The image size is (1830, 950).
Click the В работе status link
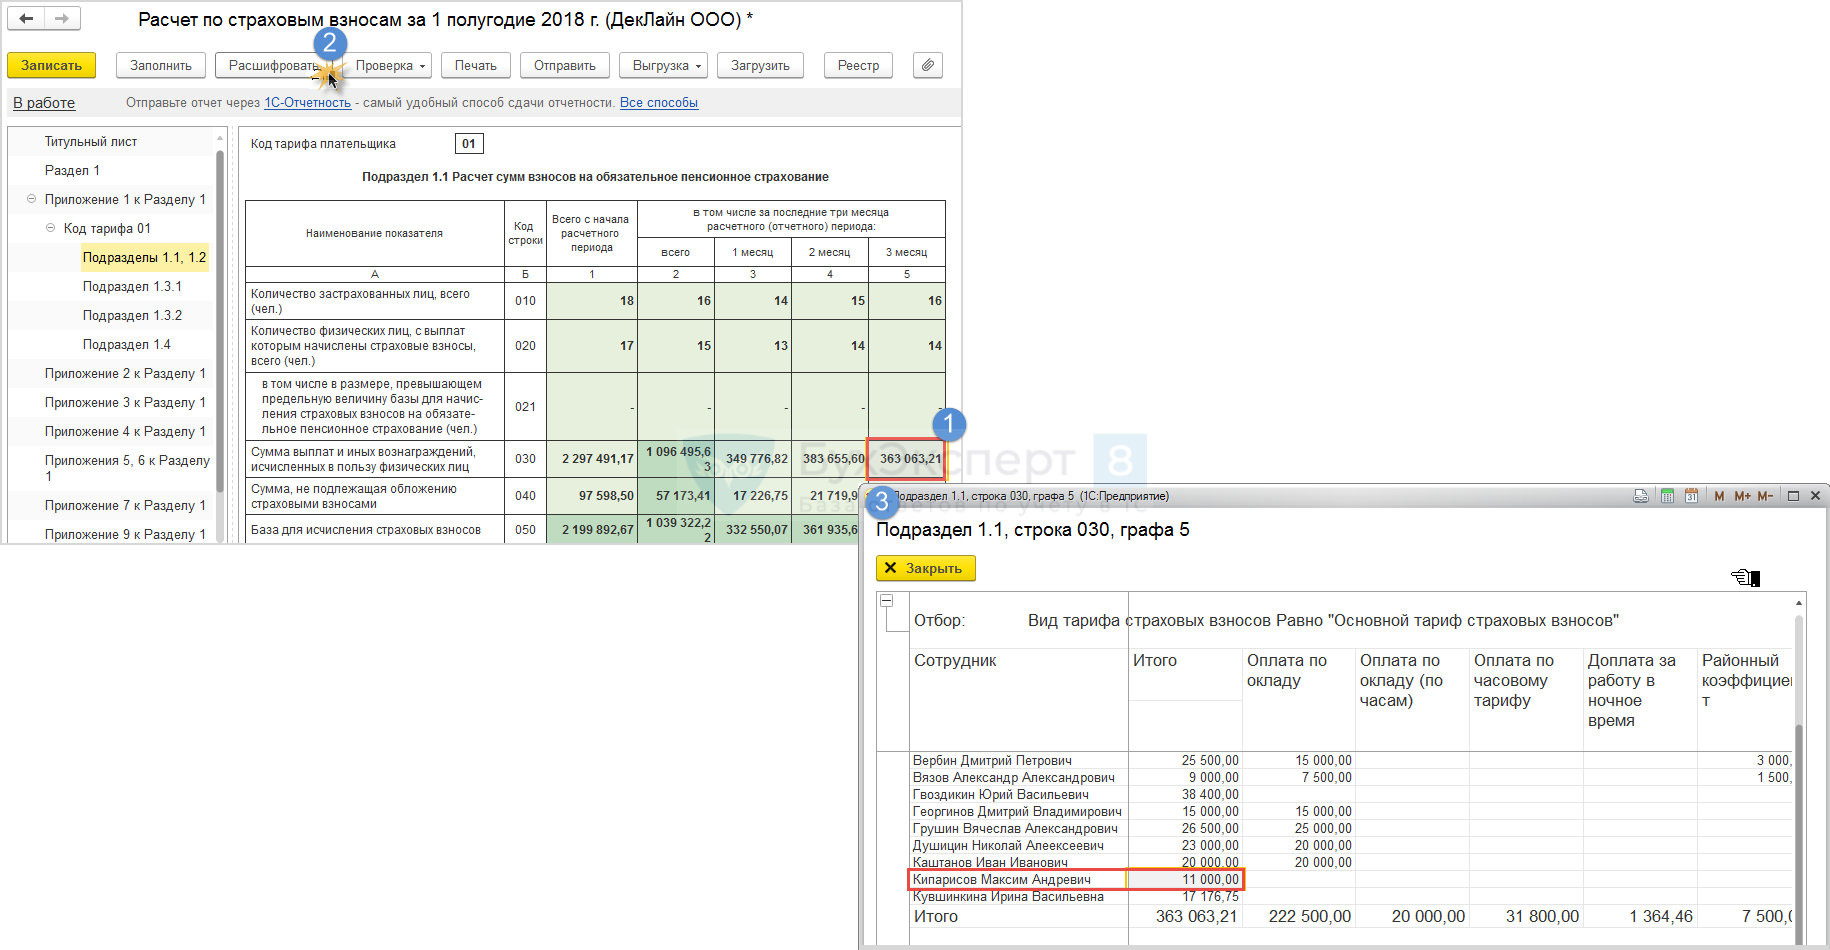pyautogui.click(x=44, y=103)
